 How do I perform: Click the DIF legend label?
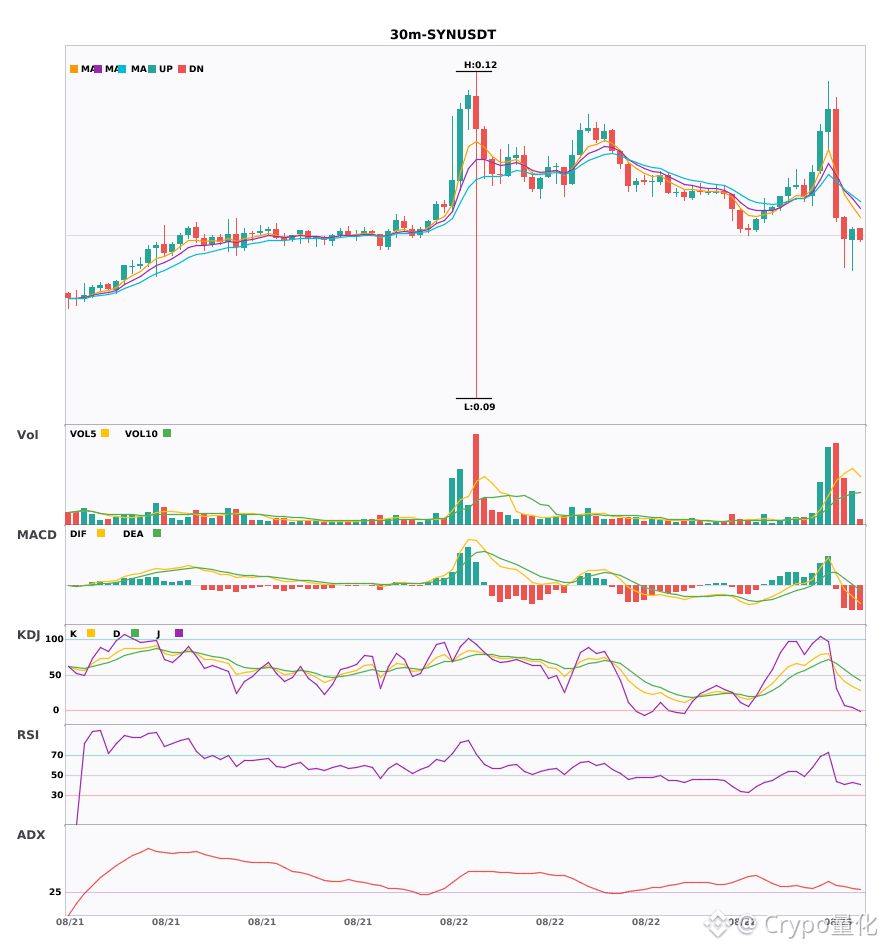[78, 534]
